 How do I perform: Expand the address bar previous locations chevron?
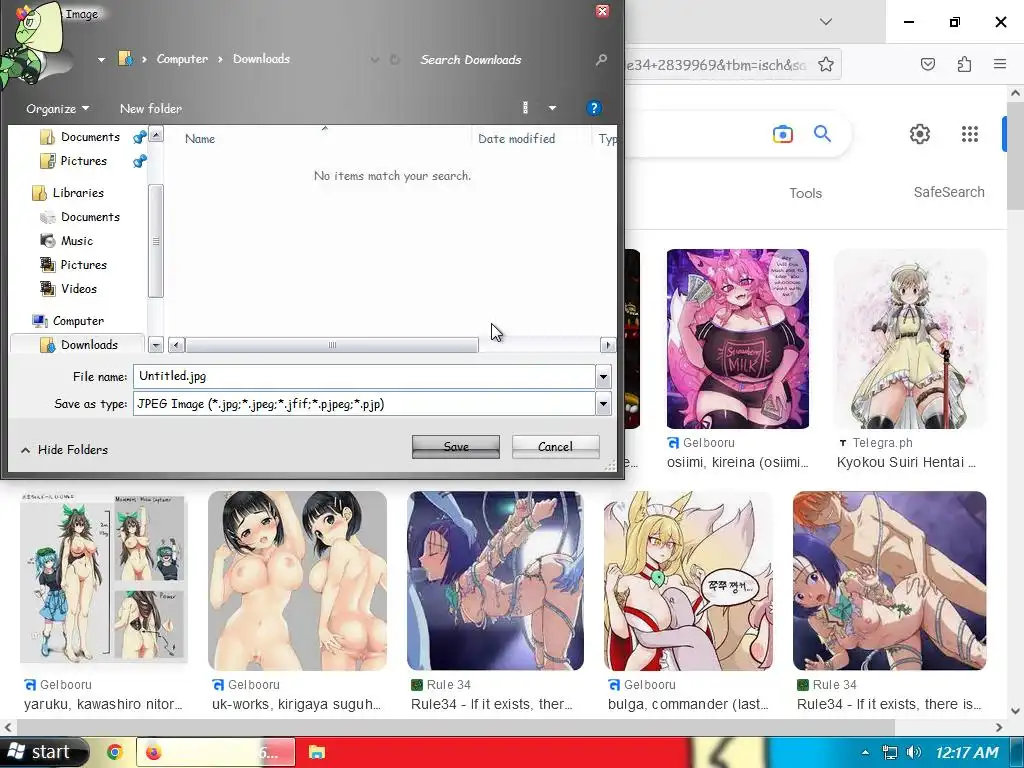point(375,59)
